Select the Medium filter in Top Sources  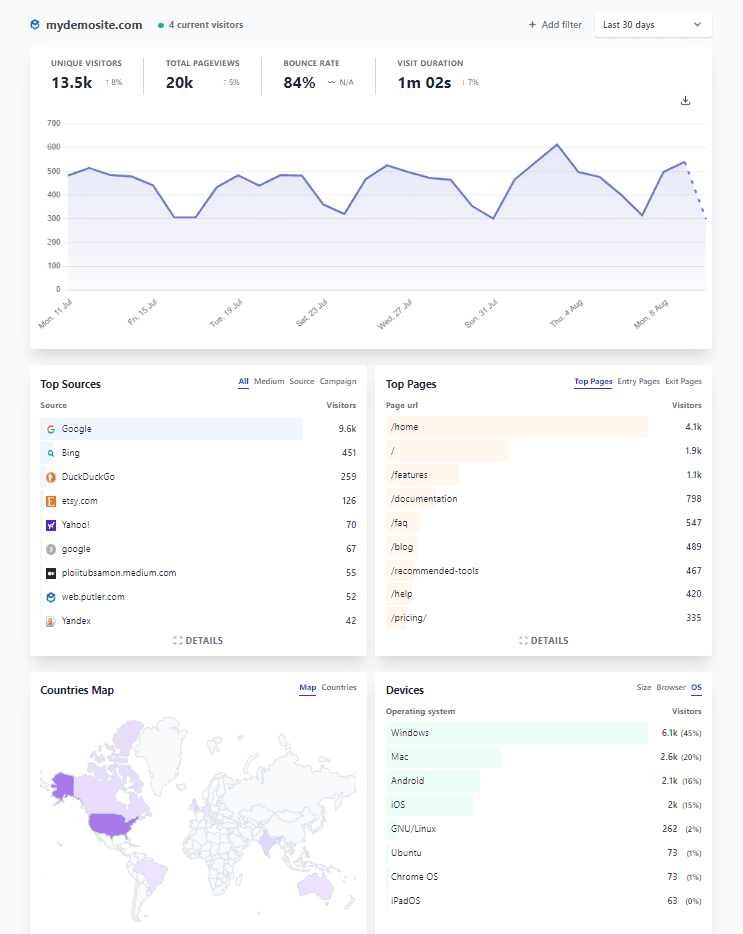pyautogui.click(x=267, y=380)
